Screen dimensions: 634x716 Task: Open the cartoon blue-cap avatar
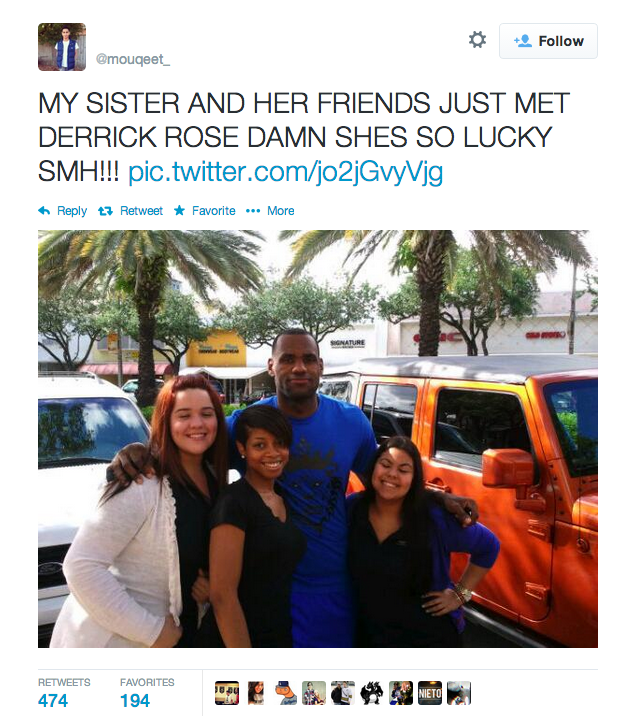(x=285, y=693)
